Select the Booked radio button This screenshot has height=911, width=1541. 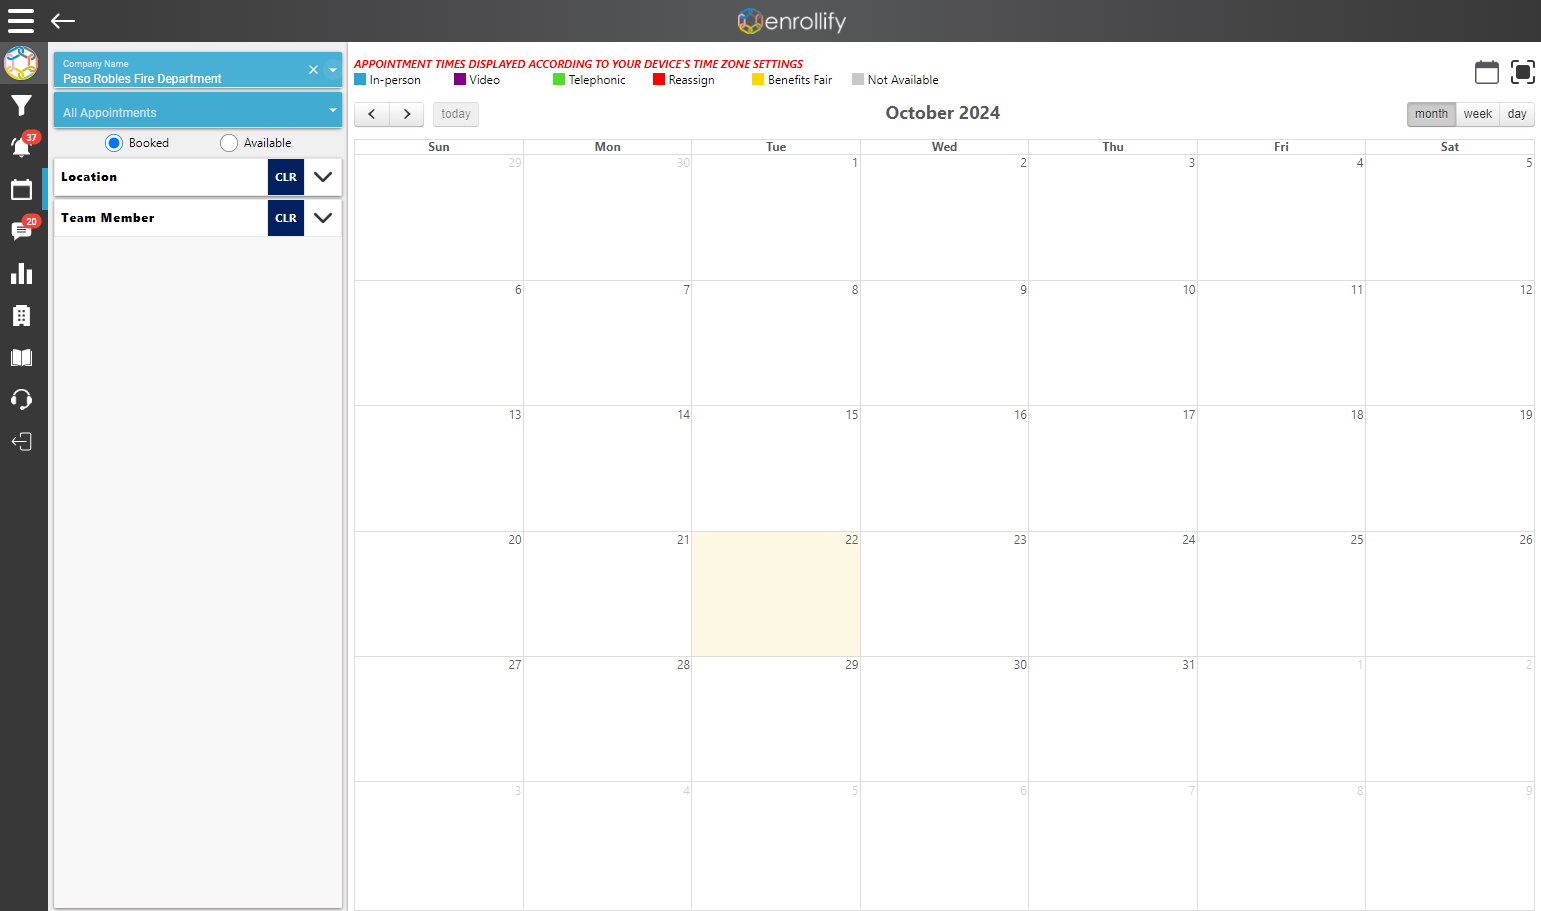coord(114,143)
